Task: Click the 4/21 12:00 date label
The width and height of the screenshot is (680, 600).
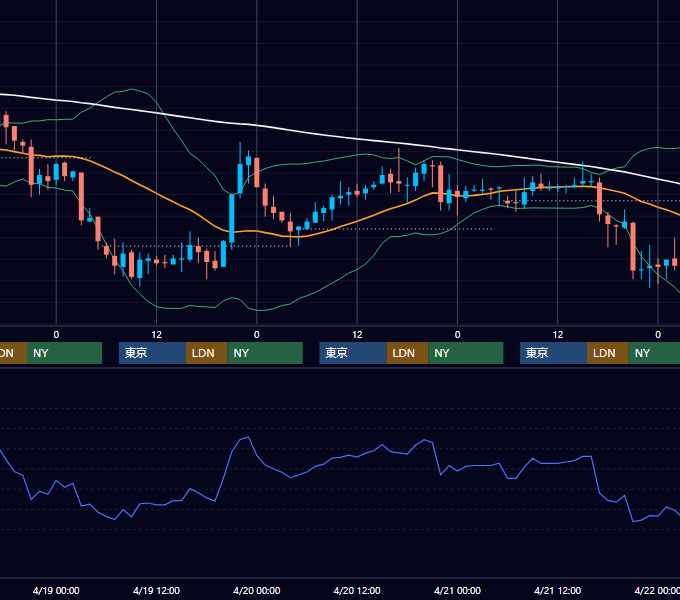Action: tap(558, 590)
